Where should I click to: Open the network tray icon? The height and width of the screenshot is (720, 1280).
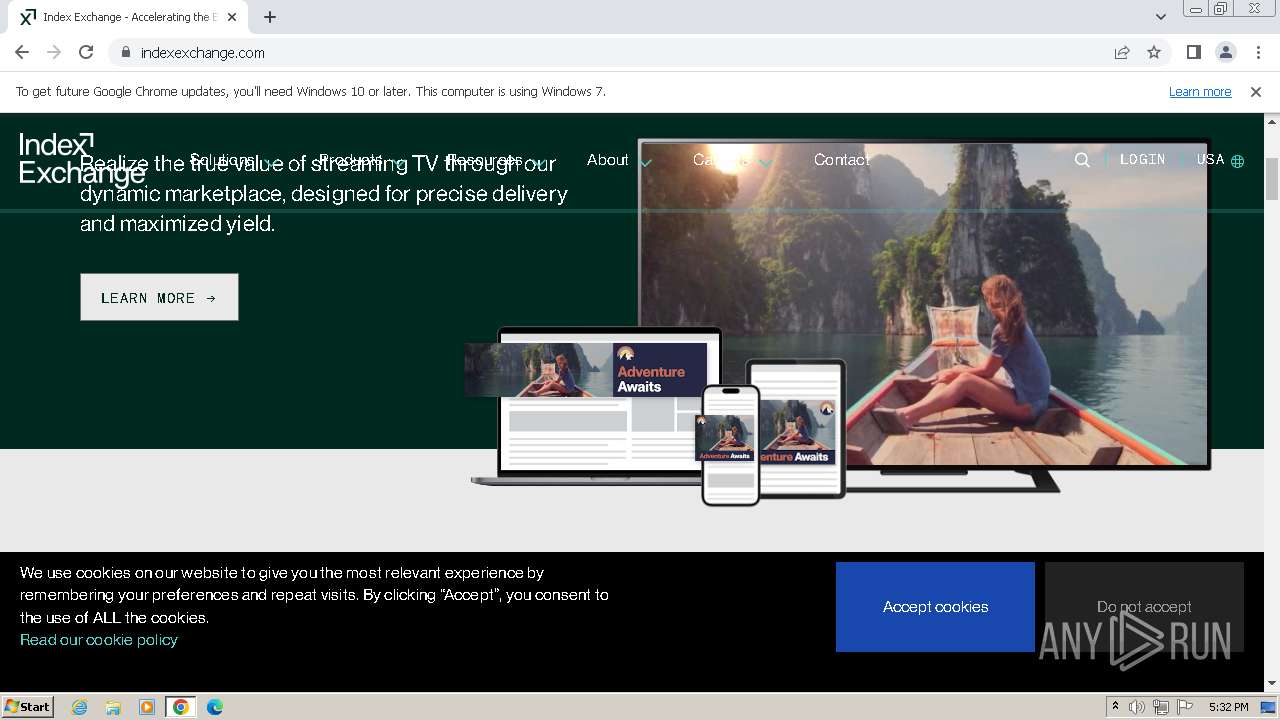point(1161,707)
